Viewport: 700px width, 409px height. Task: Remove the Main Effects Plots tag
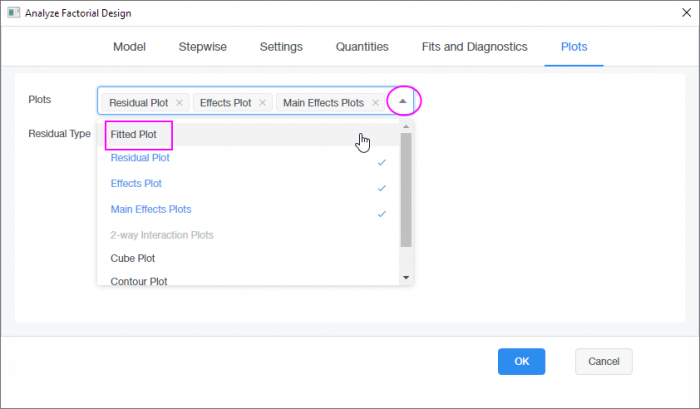(x=375, y=102)
